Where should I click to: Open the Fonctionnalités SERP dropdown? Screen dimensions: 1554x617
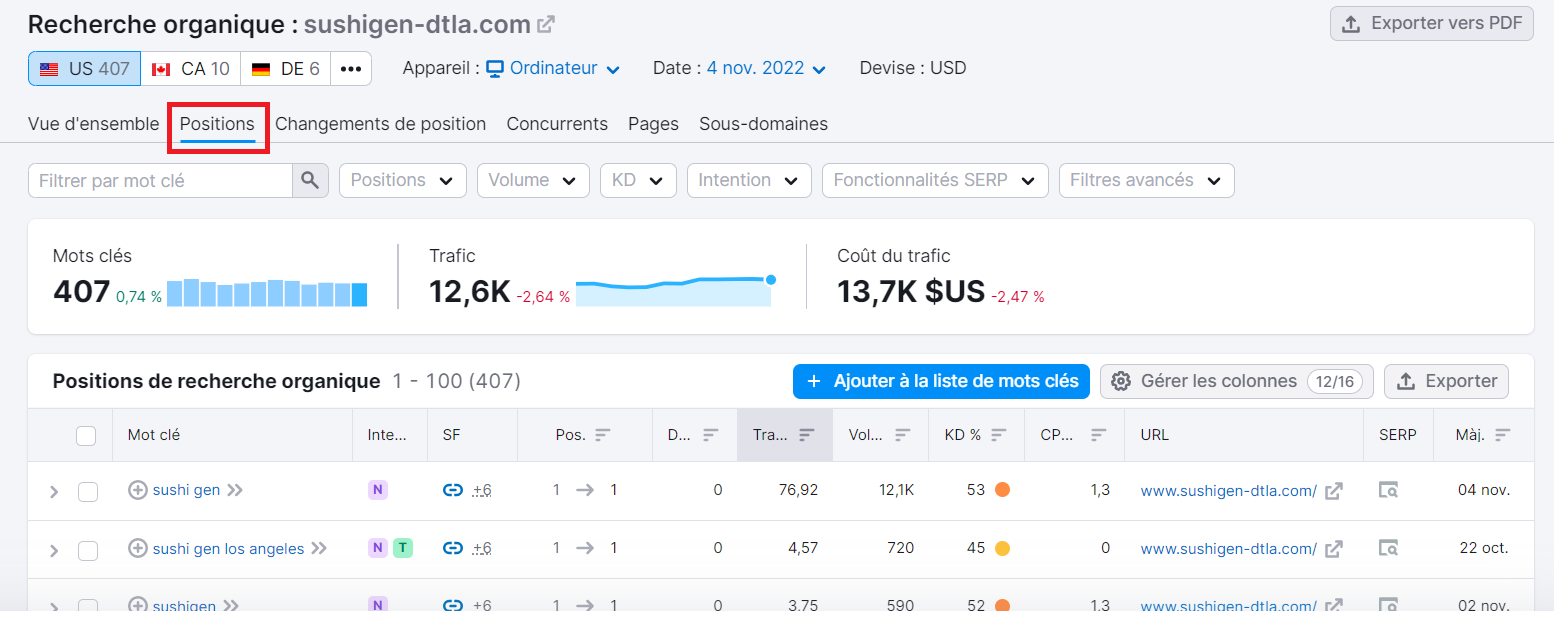click(935, 180)
